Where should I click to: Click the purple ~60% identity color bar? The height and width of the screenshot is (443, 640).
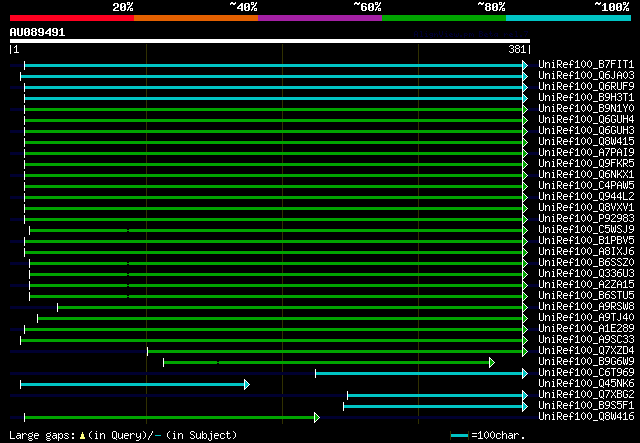pos(320,18)
